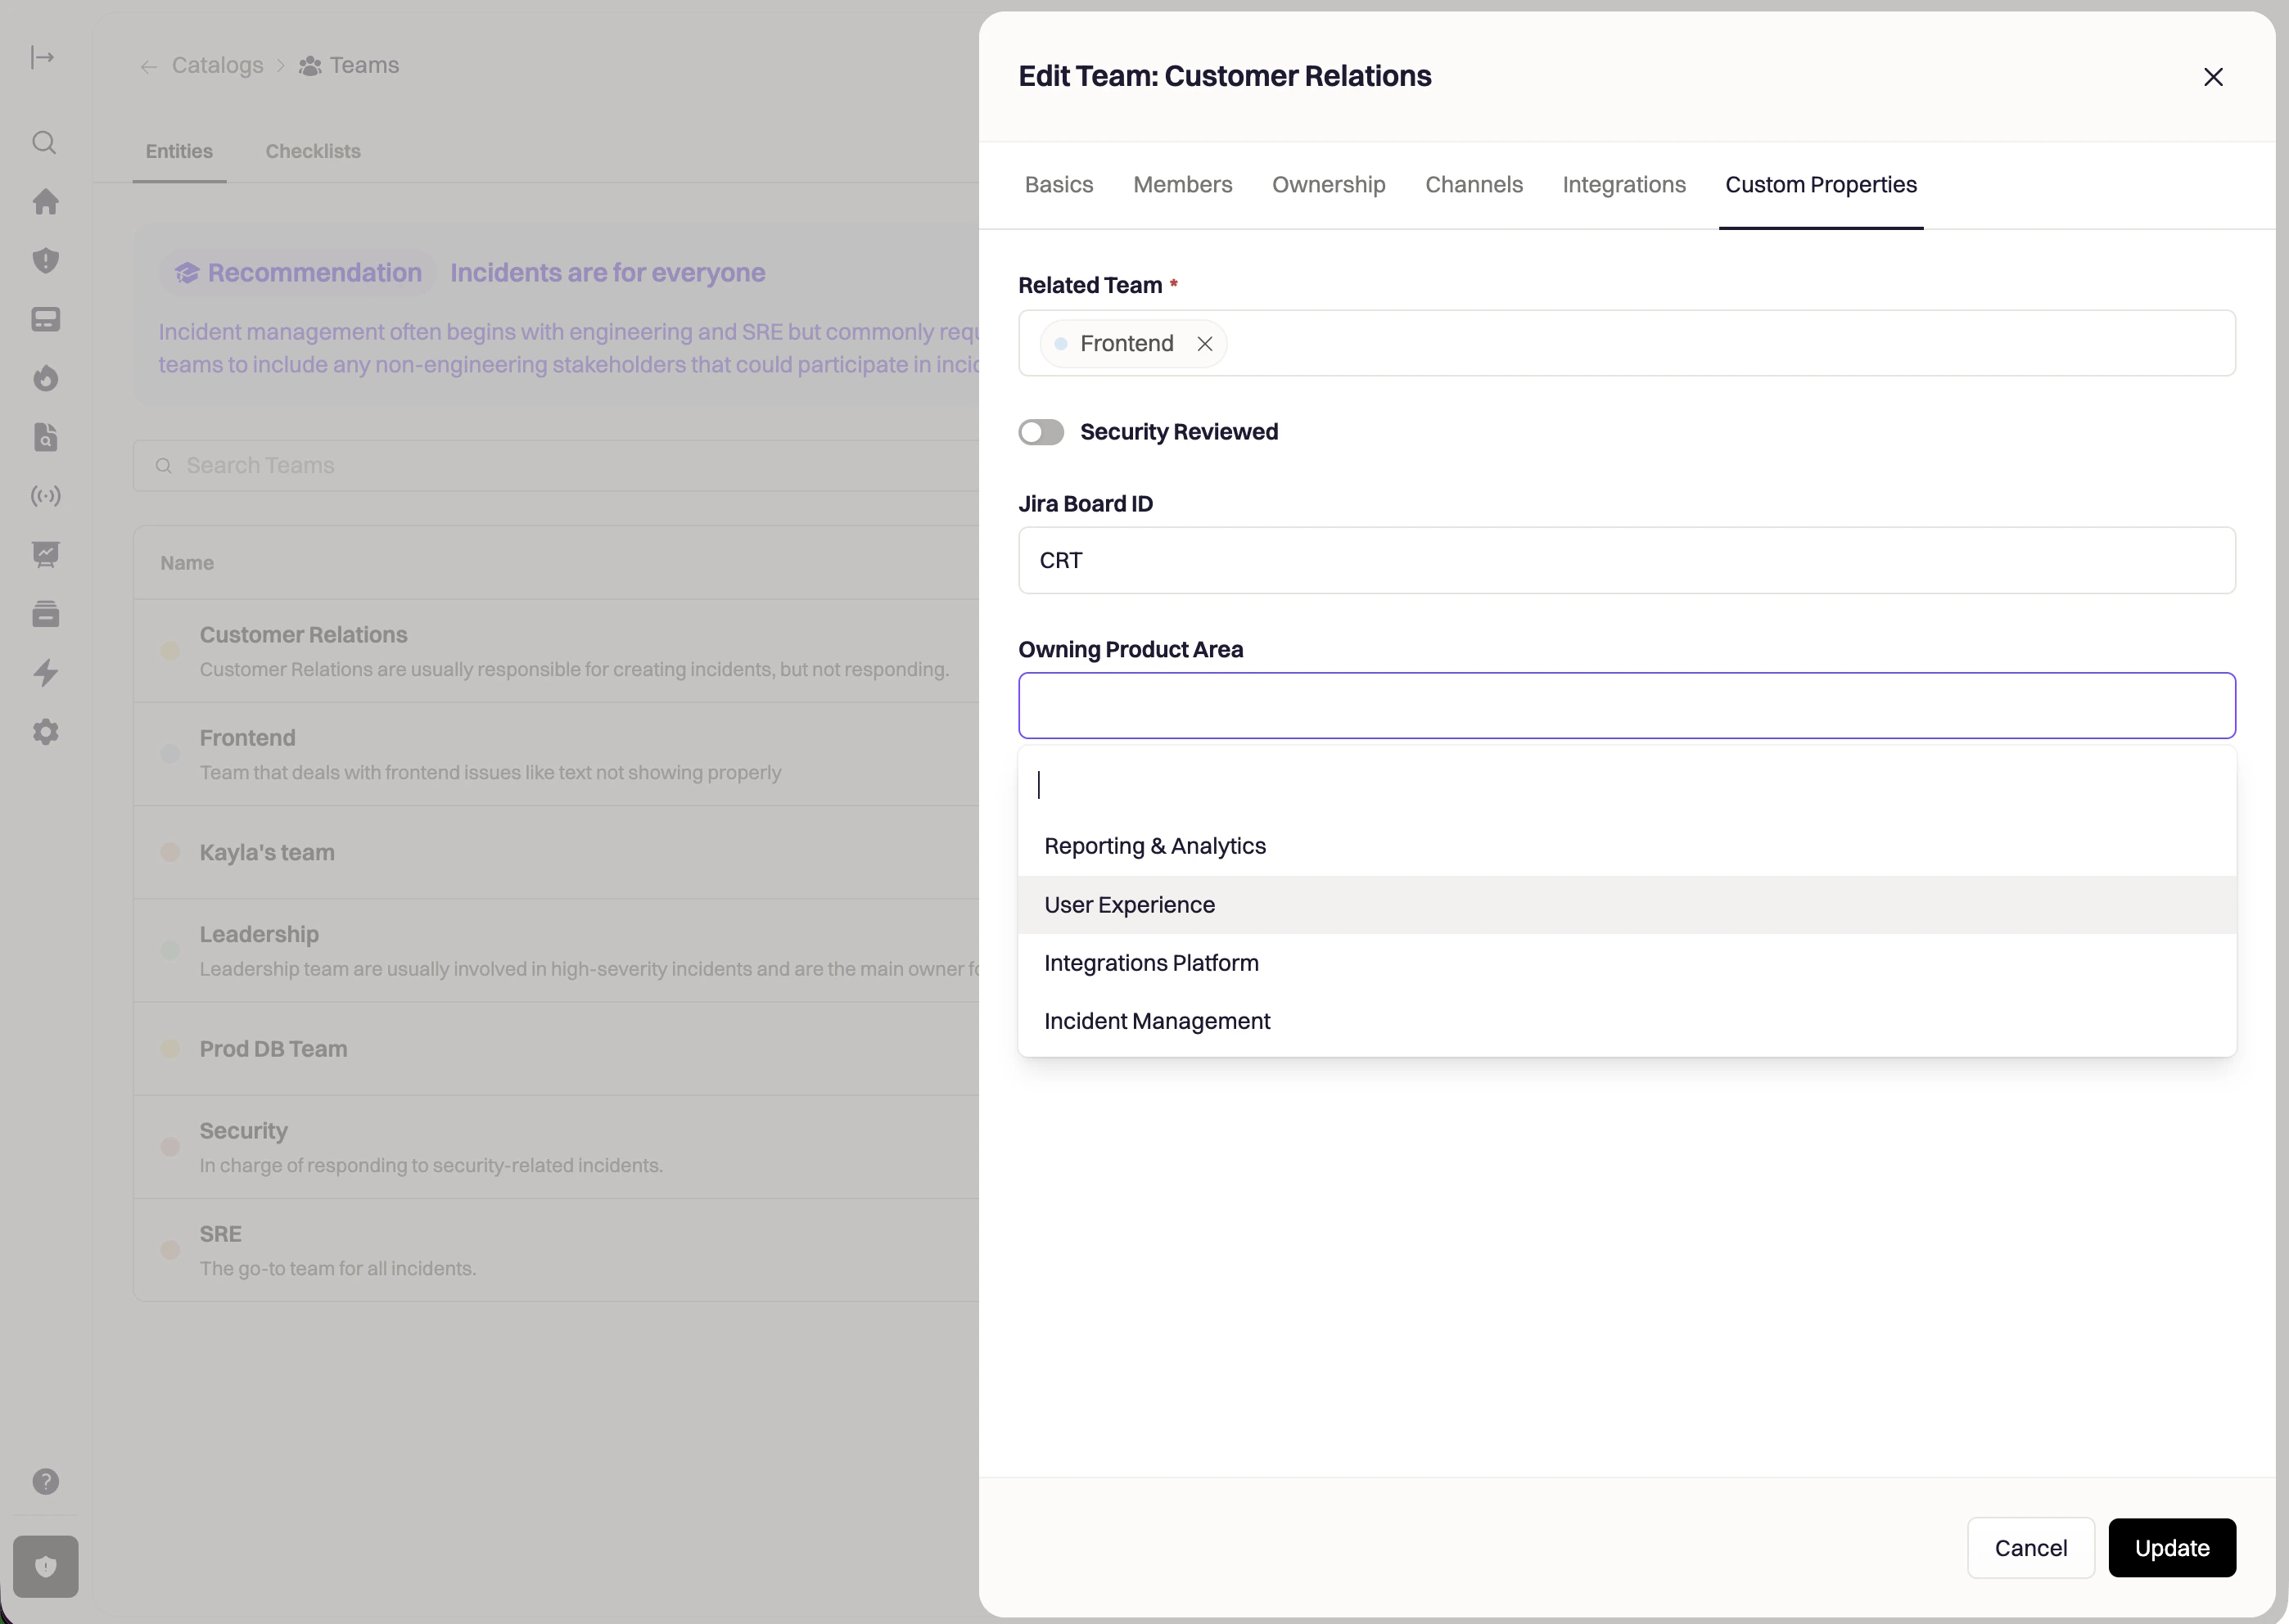Click the Cancel button

(x=2030, y=1548)
